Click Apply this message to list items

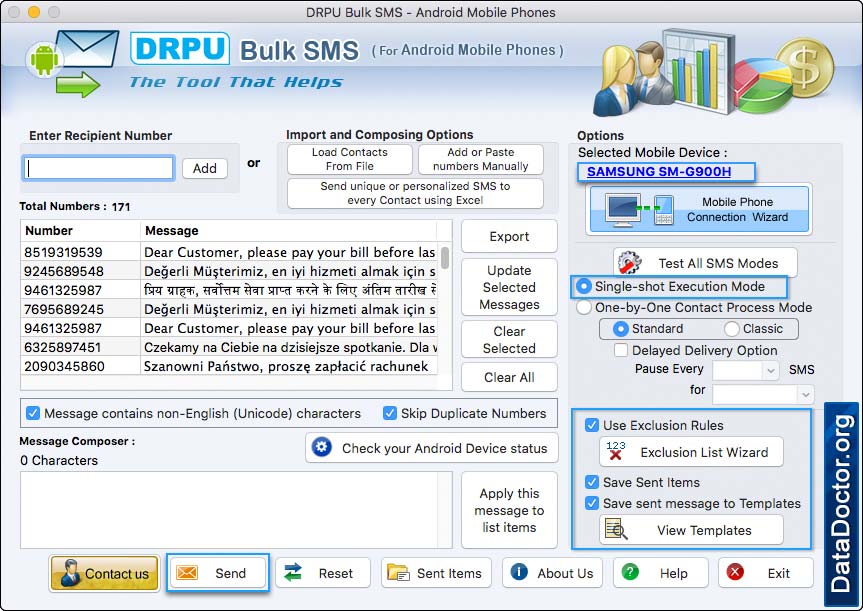pos(509,510)
